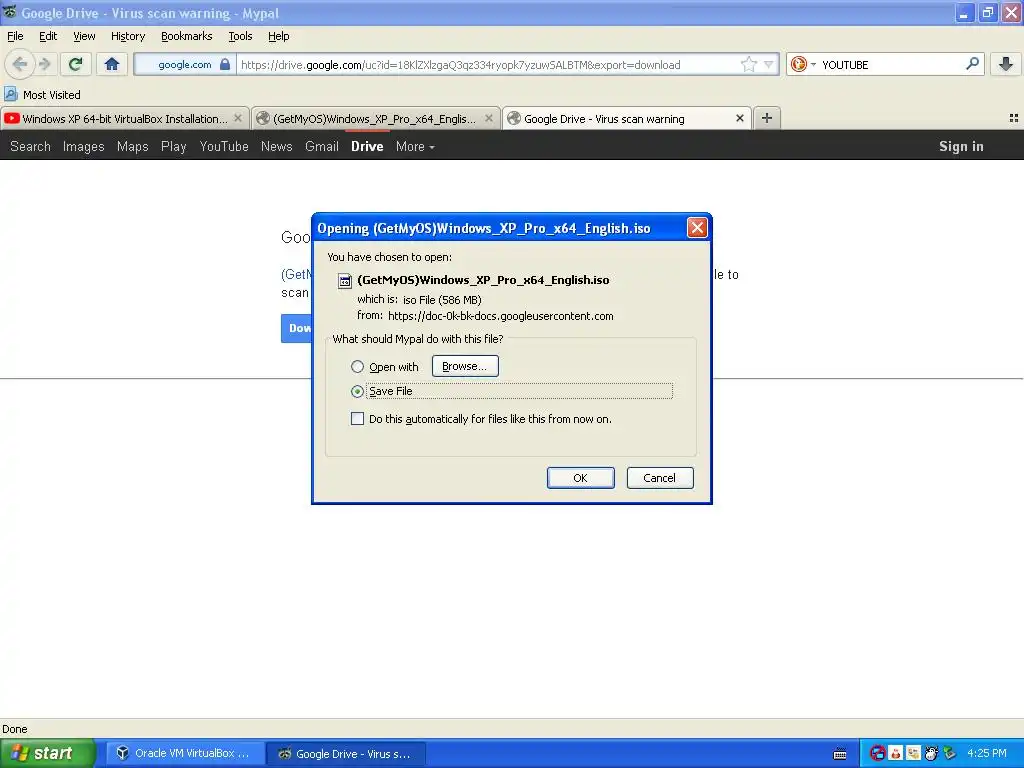The height and width of the screenshot is (768, 1024).
Task: Open the URL history dropdown arrow
Action: 769,64
